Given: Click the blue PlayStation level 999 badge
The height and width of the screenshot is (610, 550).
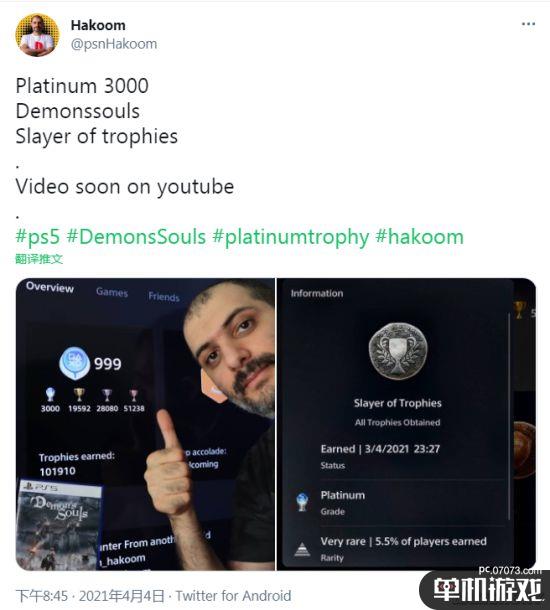Looking at the screenshot, I should 75,363.
